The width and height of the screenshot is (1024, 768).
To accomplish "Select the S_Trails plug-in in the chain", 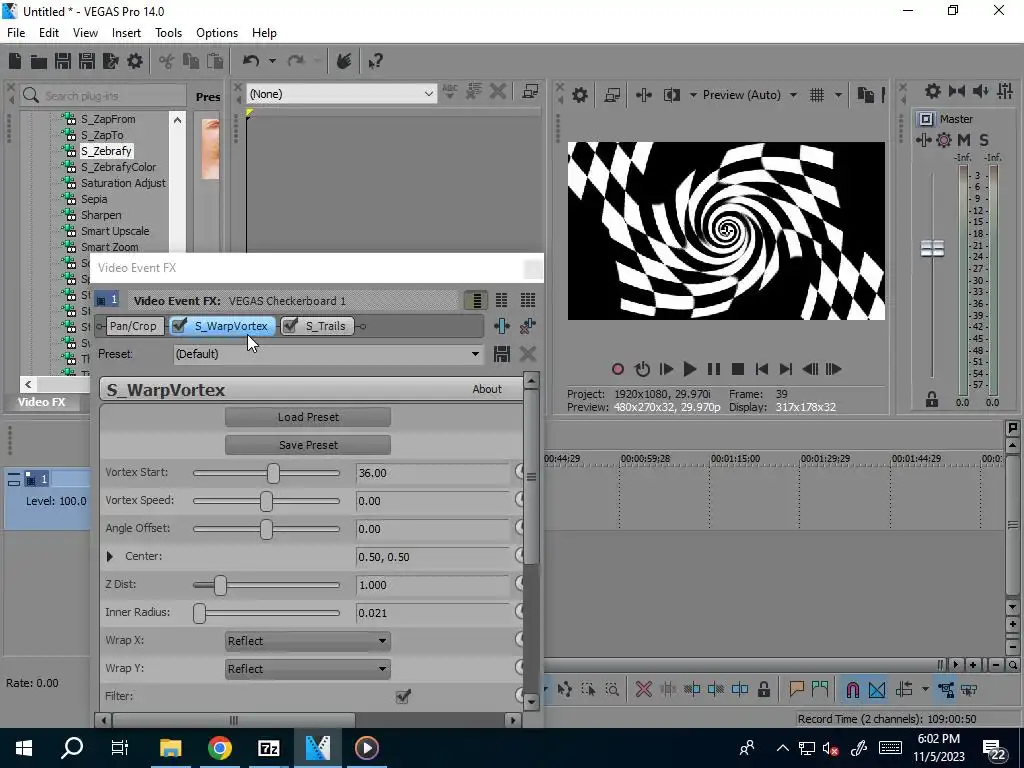I will [x=325, y=326].
